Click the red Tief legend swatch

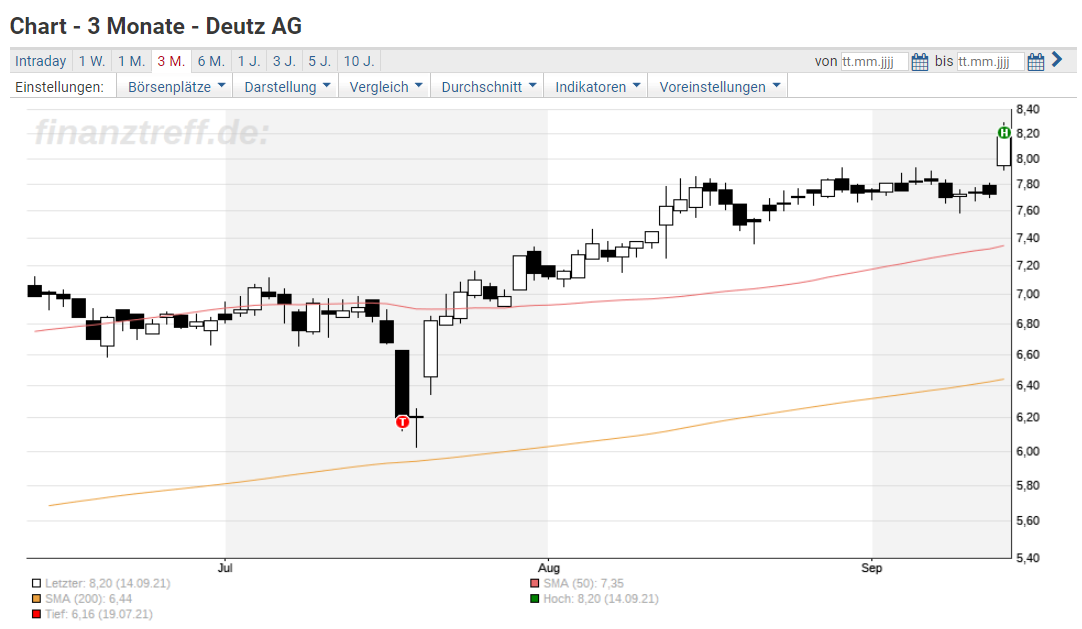tap(37, 614)
